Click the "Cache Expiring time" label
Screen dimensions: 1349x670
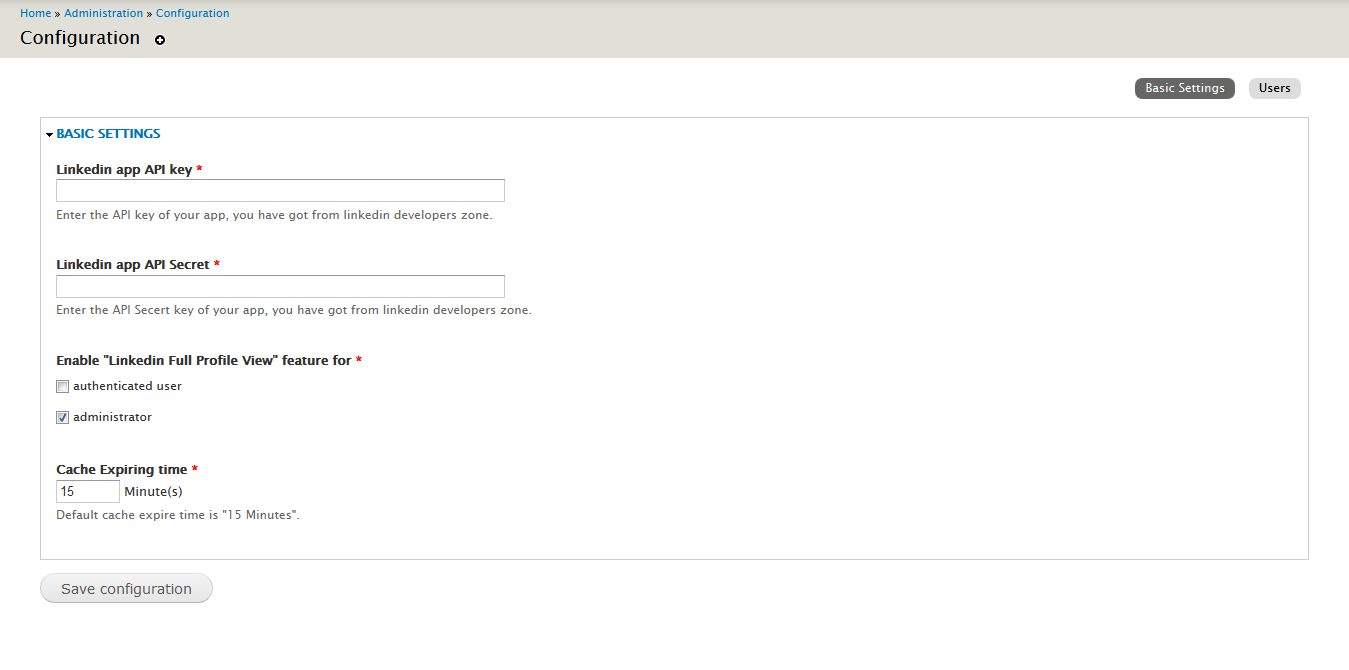pos(122,469)
